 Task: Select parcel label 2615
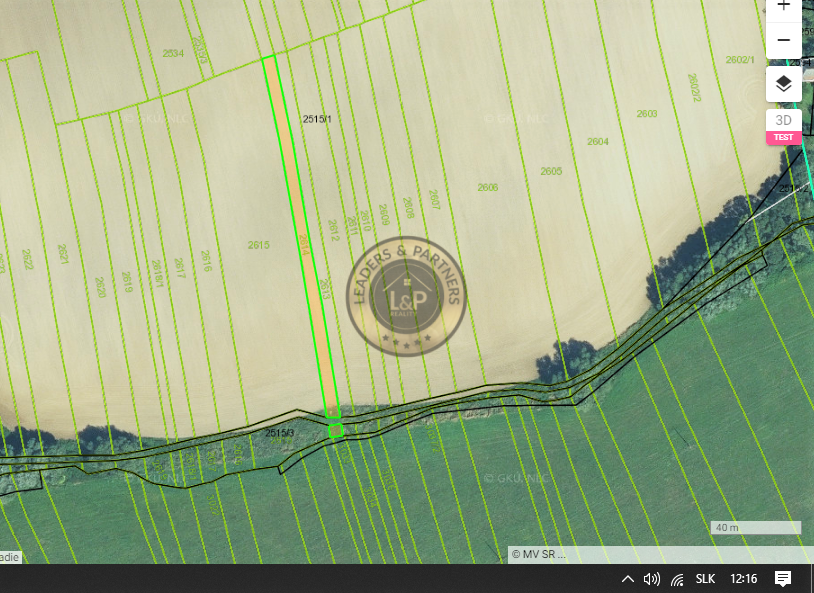tap(259, 245)
